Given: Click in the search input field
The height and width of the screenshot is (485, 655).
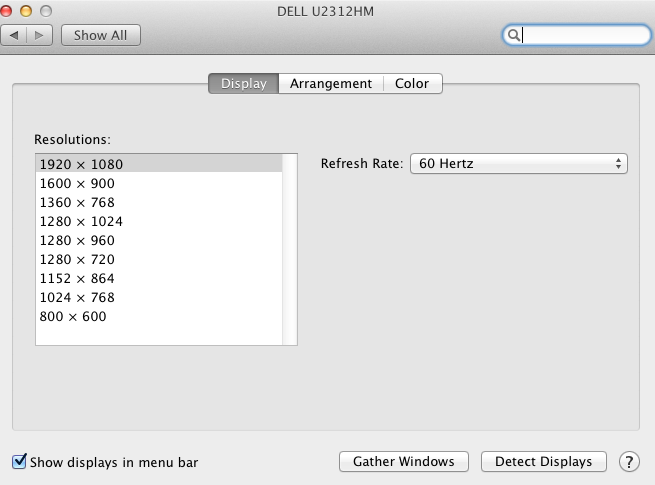Looking at the screenshot, I should [585, 35].
